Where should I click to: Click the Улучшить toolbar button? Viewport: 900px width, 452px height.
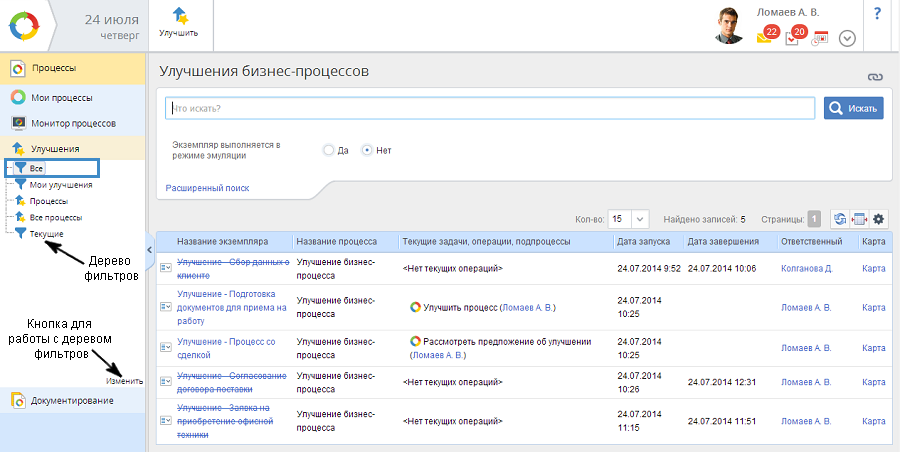pyautogui.click(x=178, y=22)
